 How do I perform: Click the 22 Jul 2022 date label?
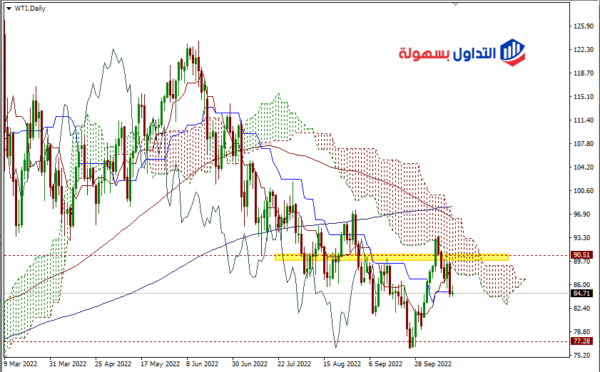294,364
